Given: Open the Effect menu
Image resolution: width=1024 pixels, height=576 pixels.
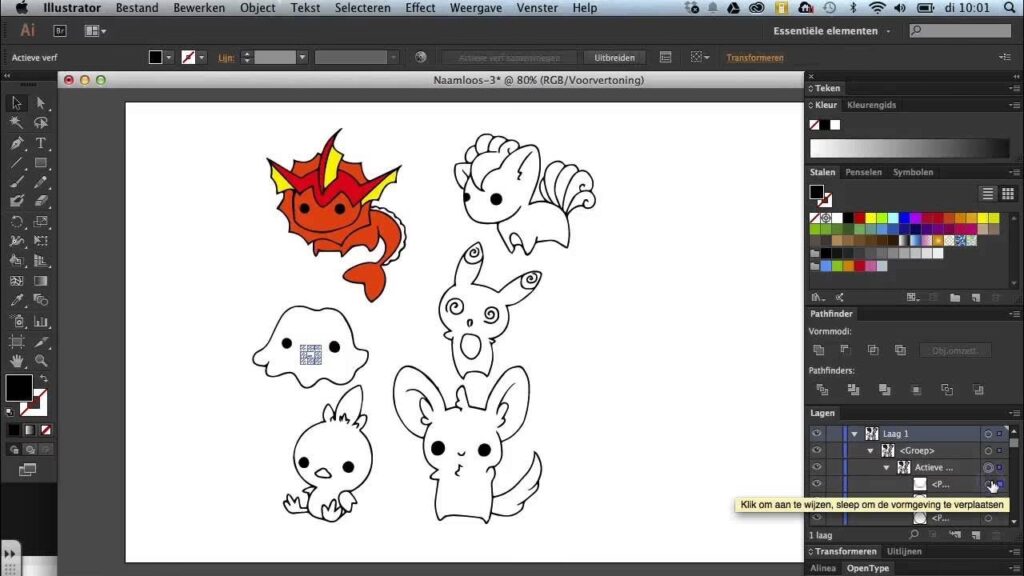Looking at the screenshot, I should (x=420, y=8).
